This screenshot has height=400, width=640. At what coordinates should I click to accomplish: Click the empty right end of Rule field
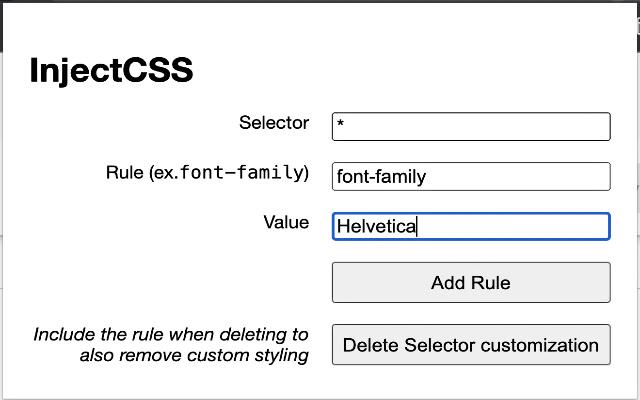(580, 177)
